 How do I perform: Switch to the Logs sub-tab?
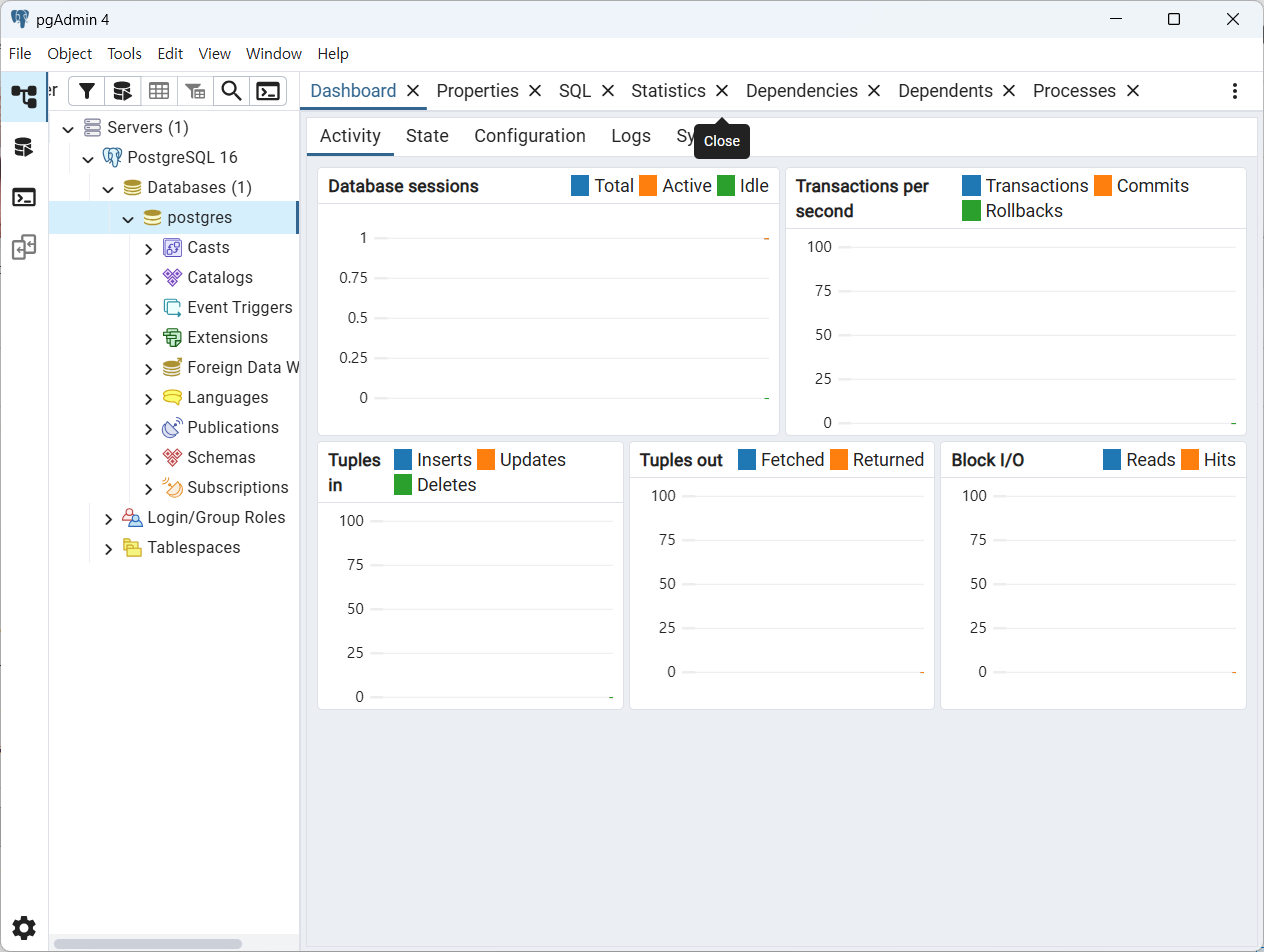tap(631, 136)
